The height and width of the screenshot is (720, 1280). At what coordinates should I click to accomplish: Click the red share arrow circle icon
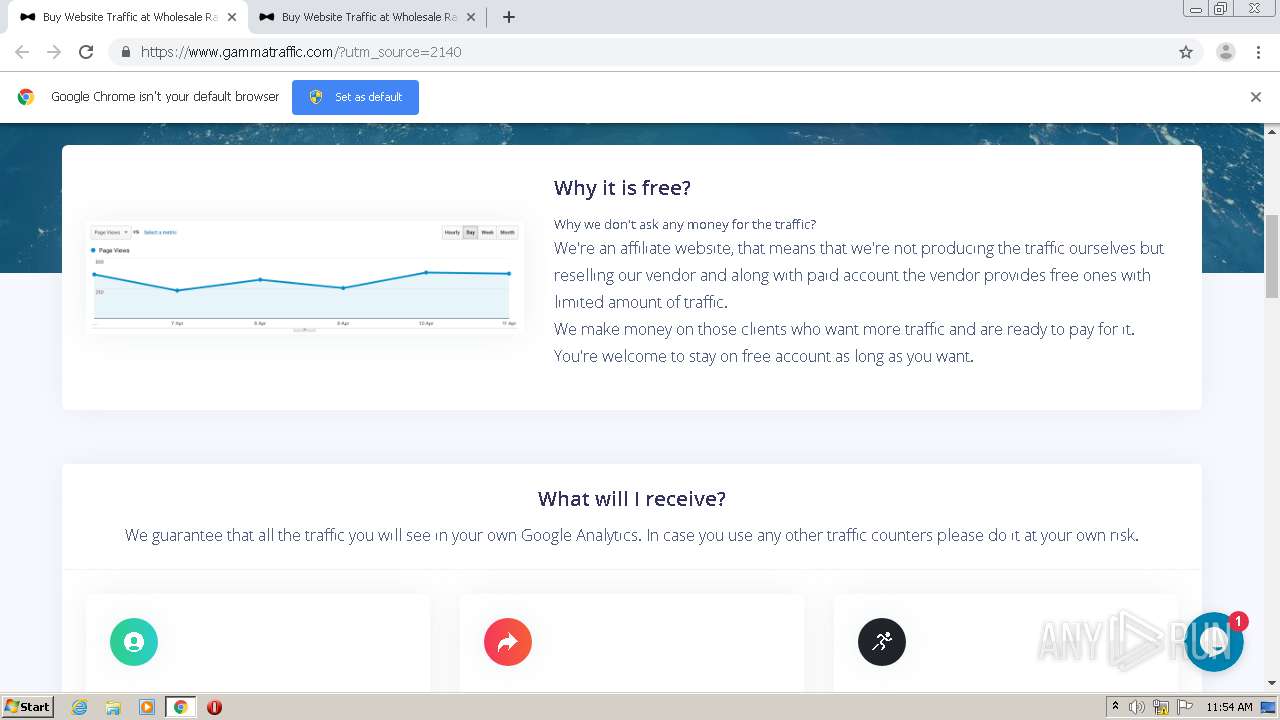pyautogui.click(x=508, y=642)
